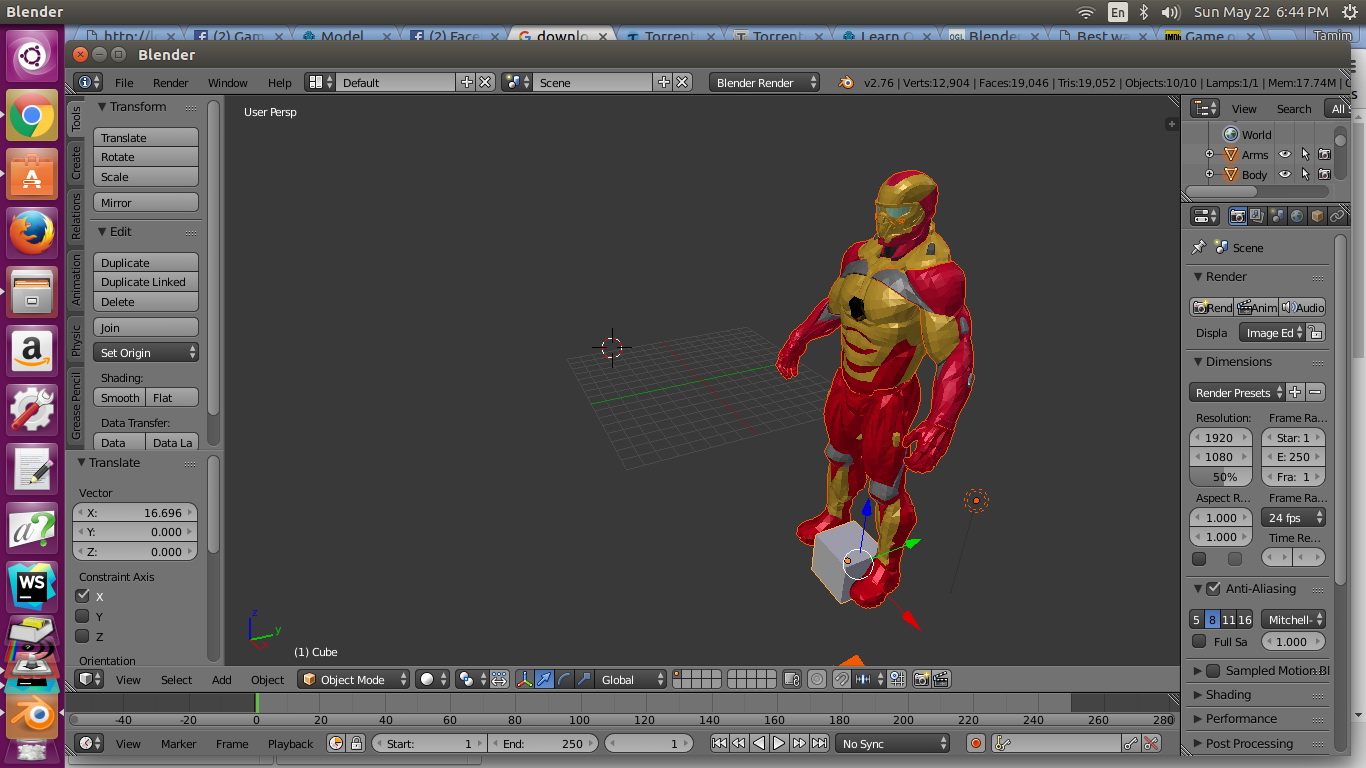Click the World globe icon in outliner

click(1231, 134)
